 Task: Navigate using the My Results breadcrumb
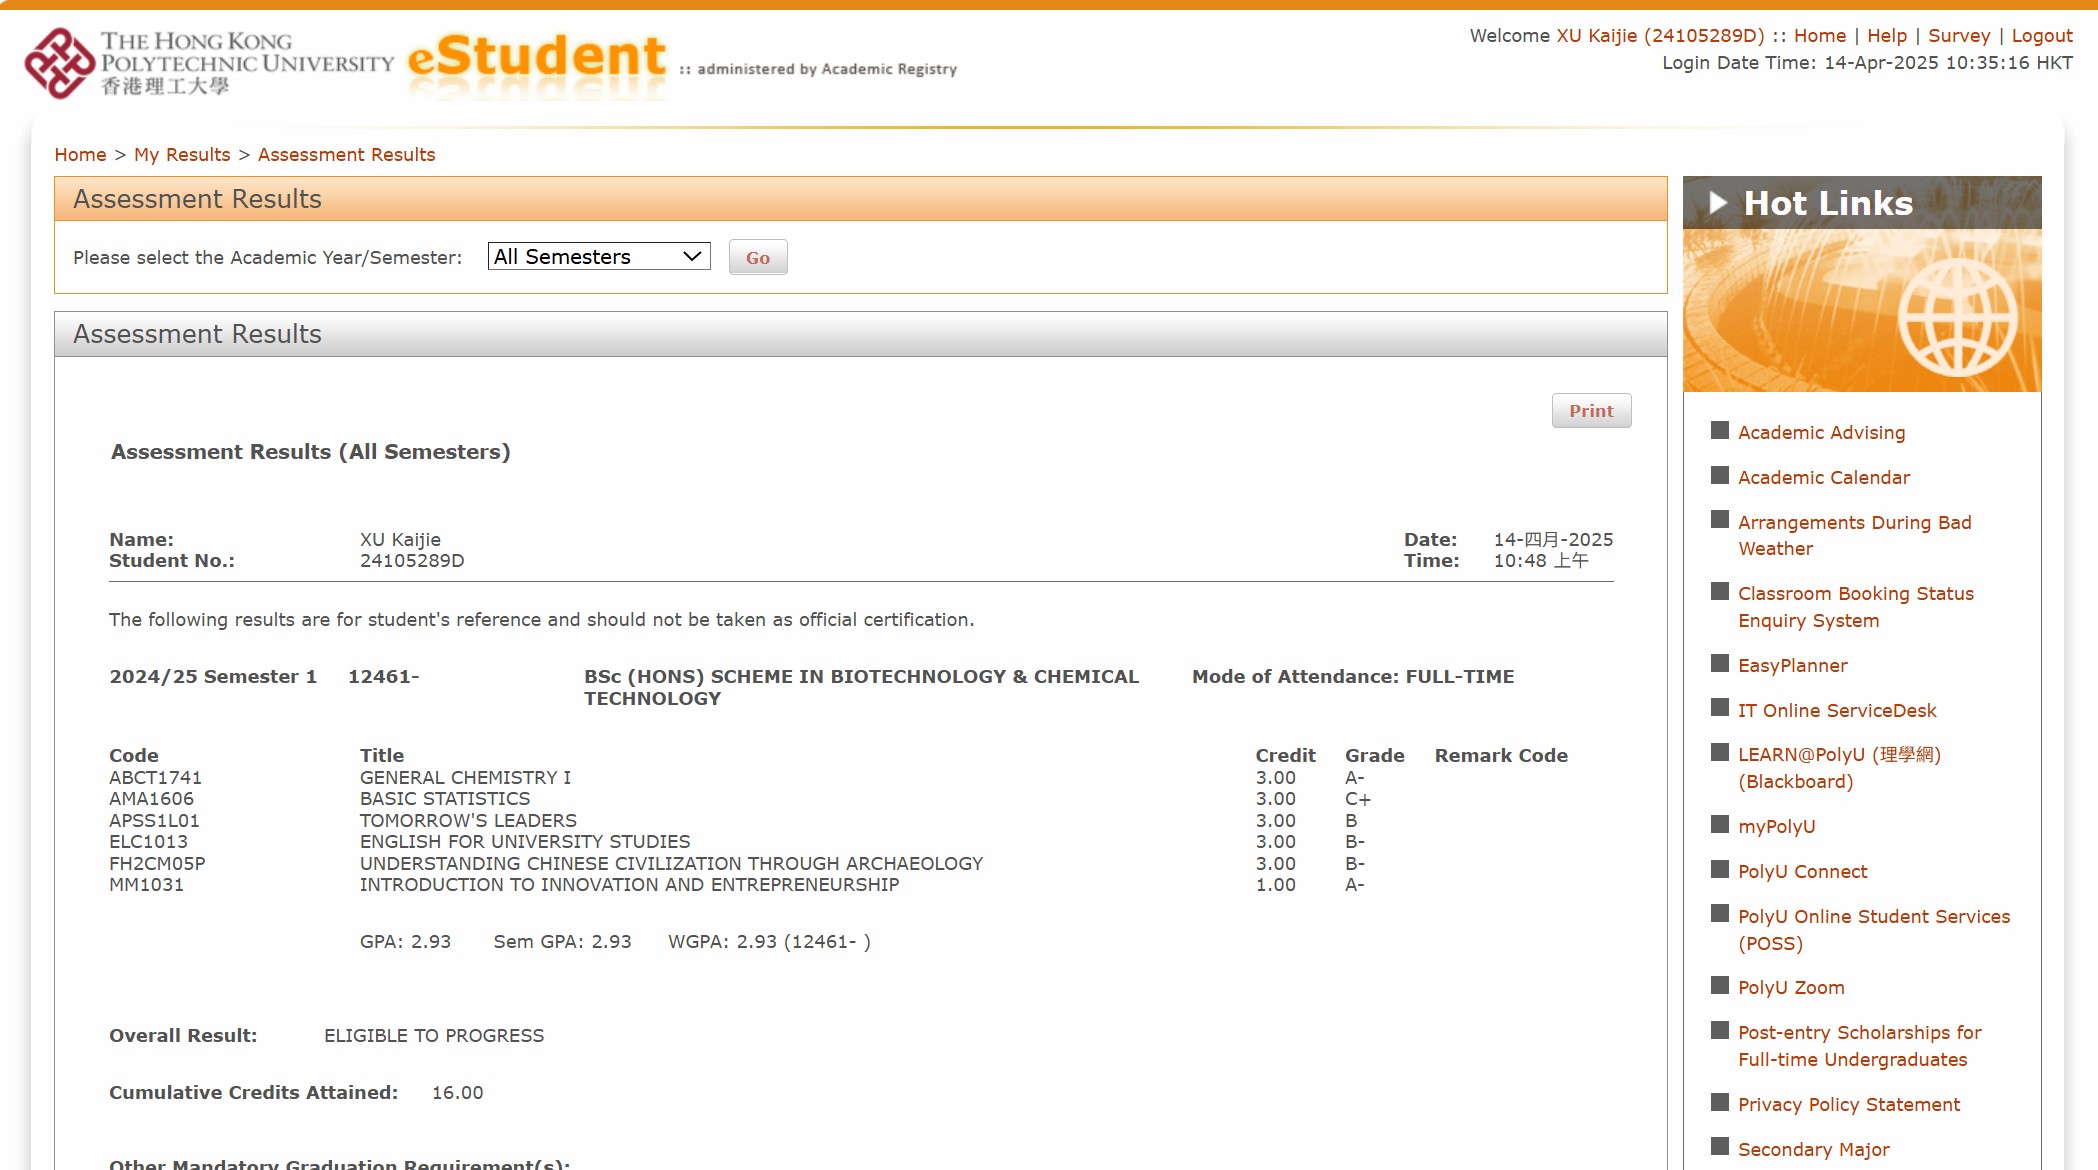181,154
